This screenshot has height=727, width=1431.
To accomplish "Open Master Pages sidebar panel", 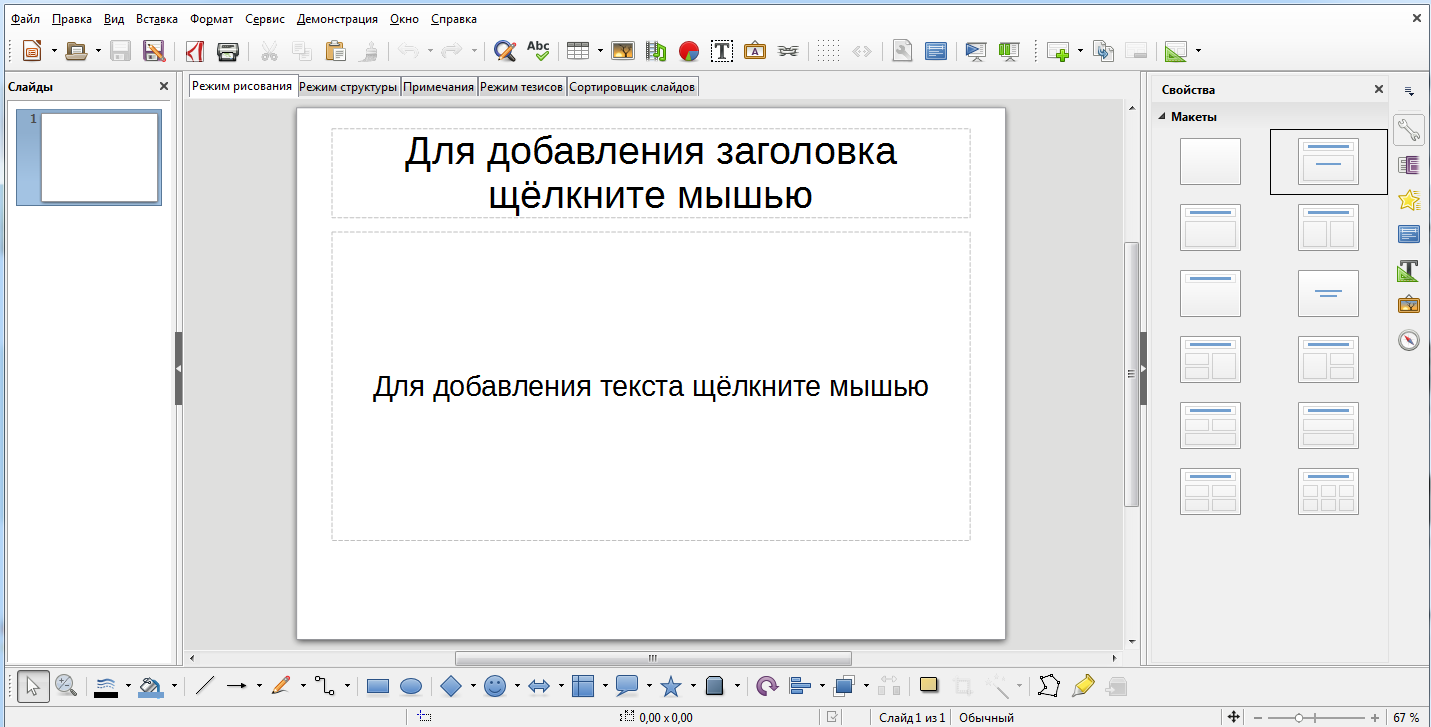I will pyautogui.click(x=1409, y=235).
